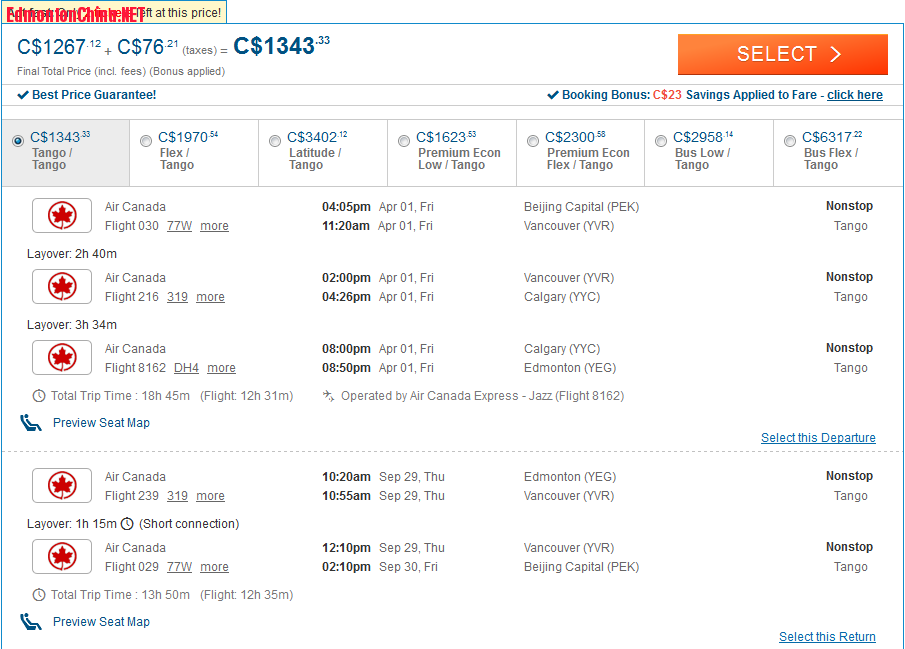Open the booking bonus 'click here' link
Screen dimensions: 905x649
click(x=854, y=95)
